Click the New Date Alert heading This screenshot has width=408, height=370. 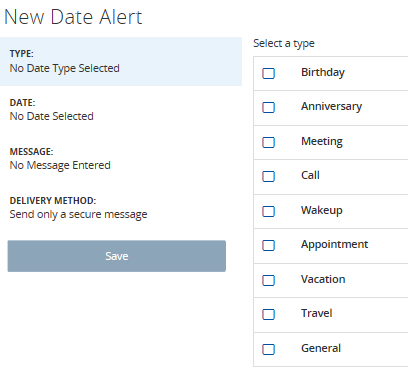pos(73,17)
